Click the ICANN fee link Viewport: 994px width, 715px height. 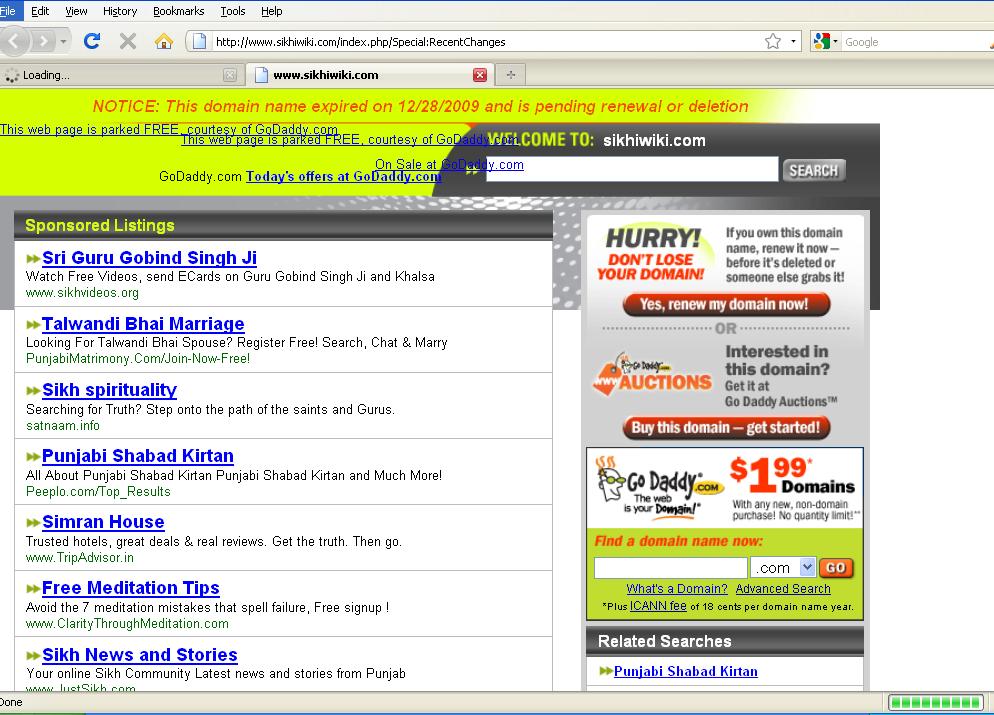coord(658,605)
